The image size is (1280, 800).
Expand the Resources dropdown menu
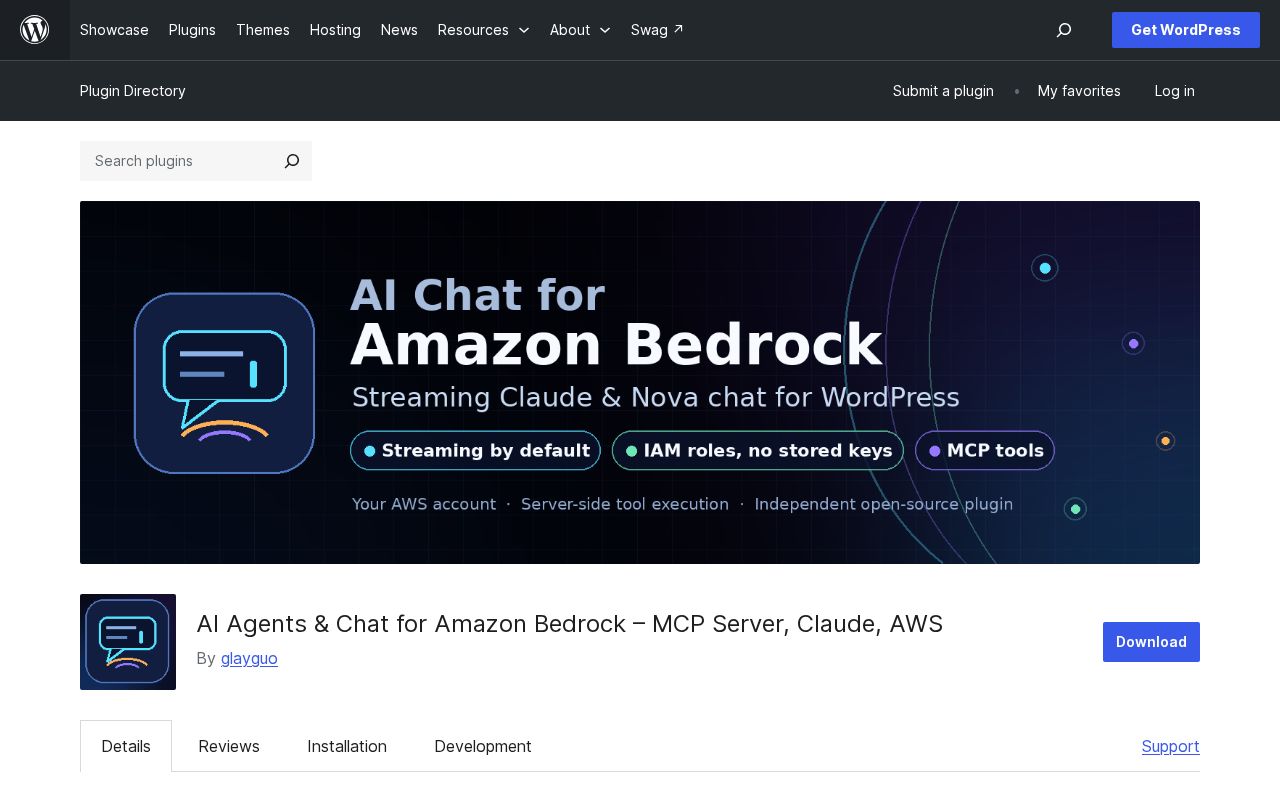(484, 30)
